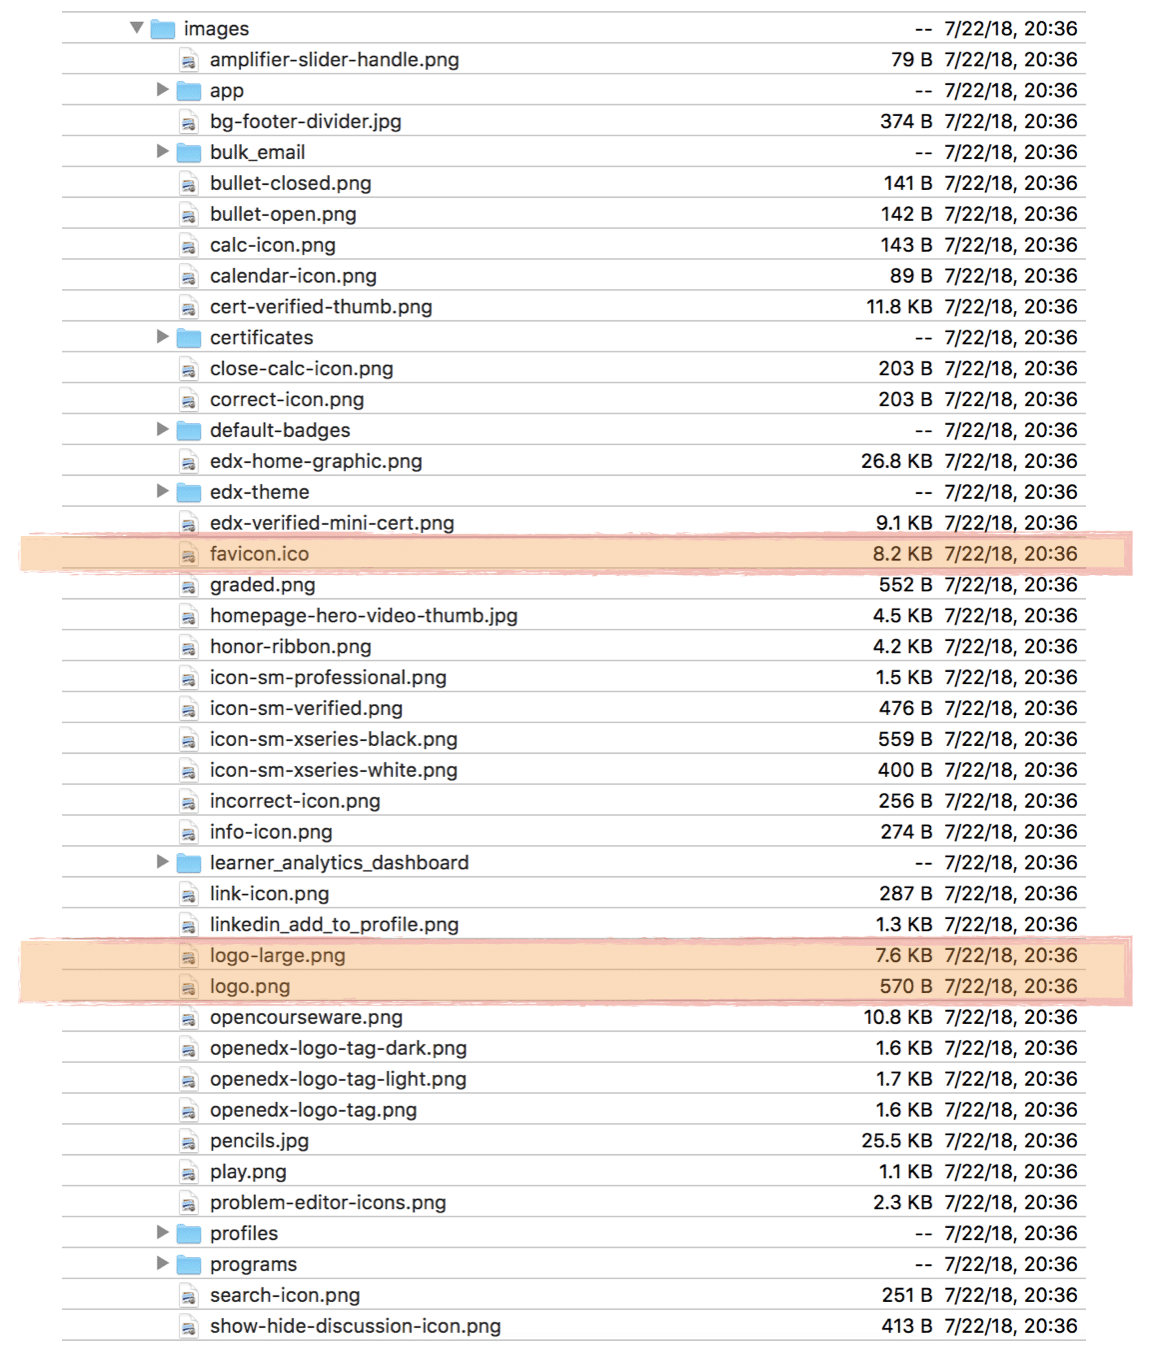Click the logo.png file icon
The image size is (1150, 1370).
(x=189, y=987)
